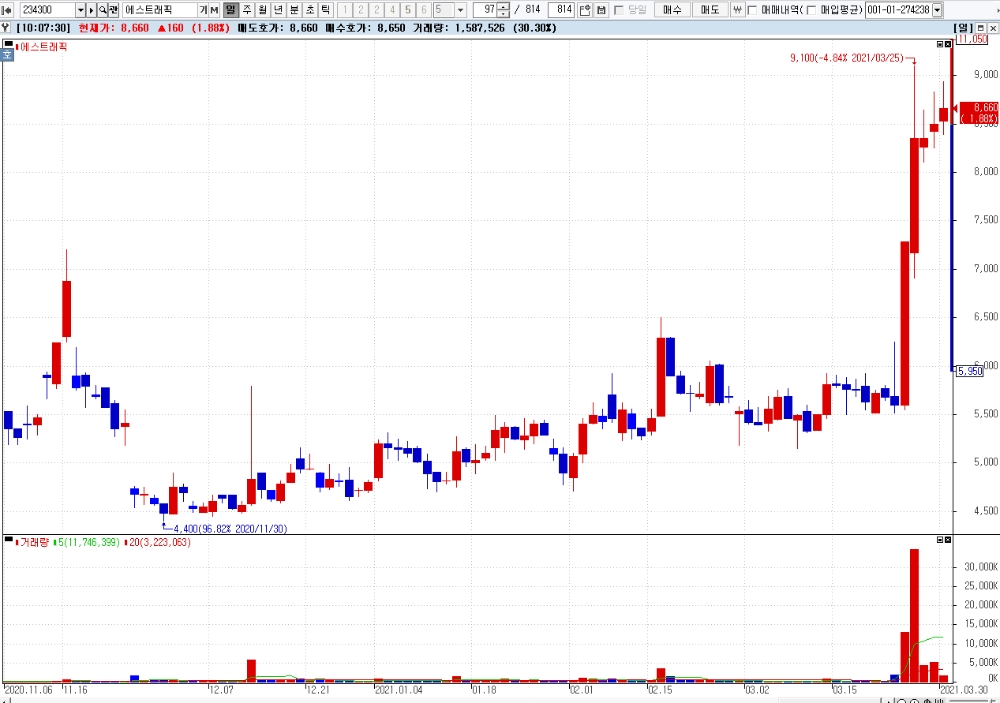Click the 호 icon at chart top-left

7,55
